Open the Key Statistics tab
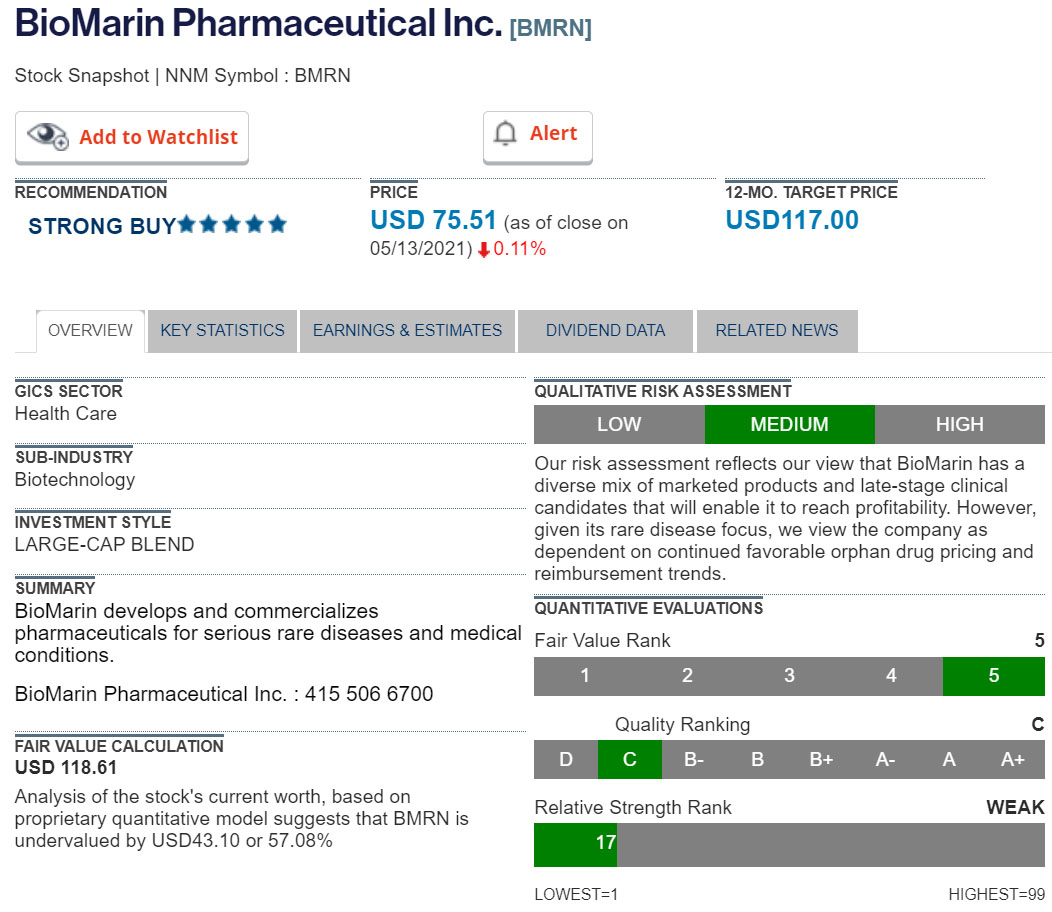The image size is (1052, 912). pyautogui.click(x=222, y=331)
